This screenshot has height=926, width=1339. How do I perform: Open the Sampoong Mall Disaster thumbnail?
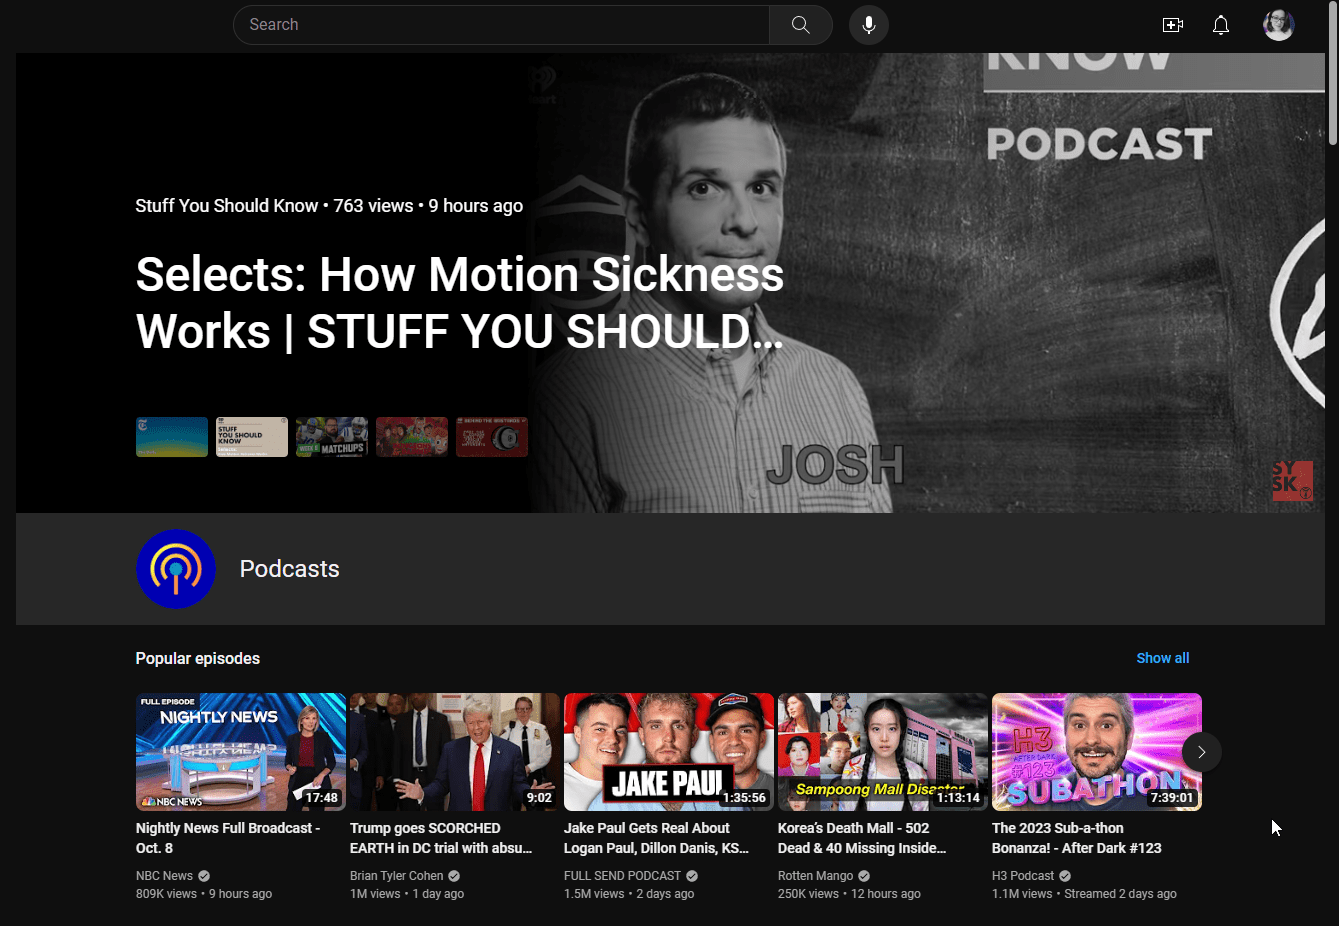[x=883, y=752]
